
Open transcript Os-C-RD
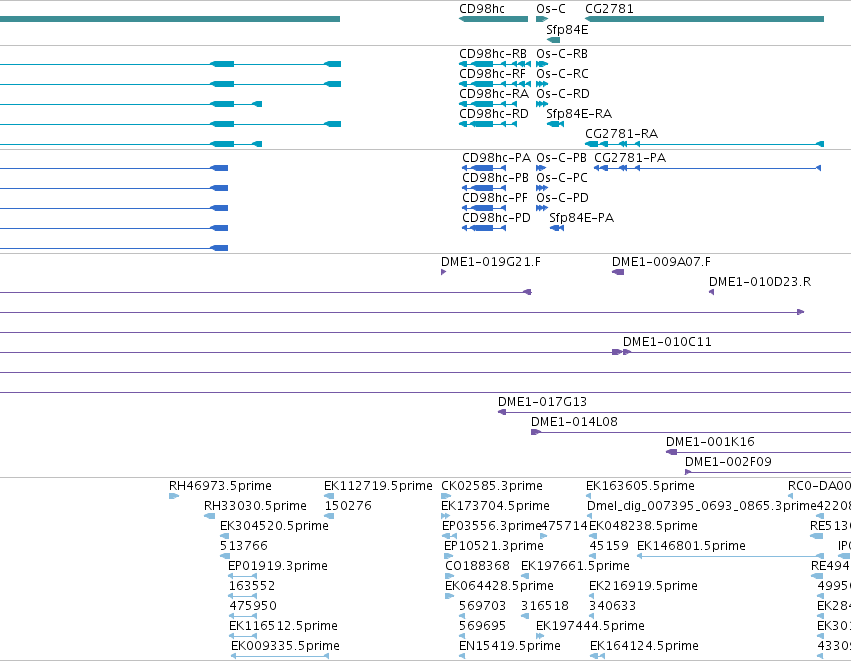(563, 94)
